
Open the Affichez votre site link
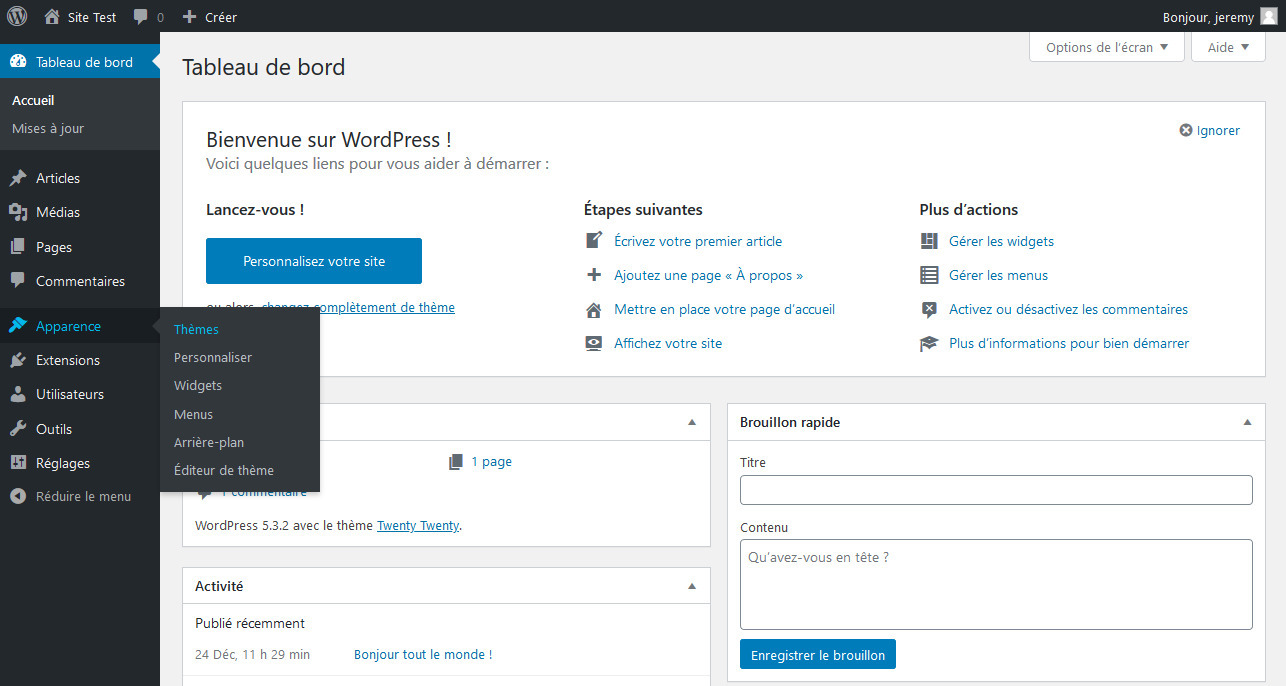coord(668,343)
